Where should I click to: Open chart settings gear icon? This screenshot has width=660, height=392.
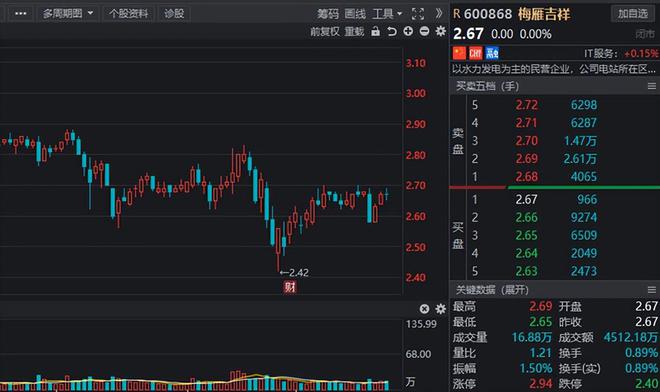(441, 31)
